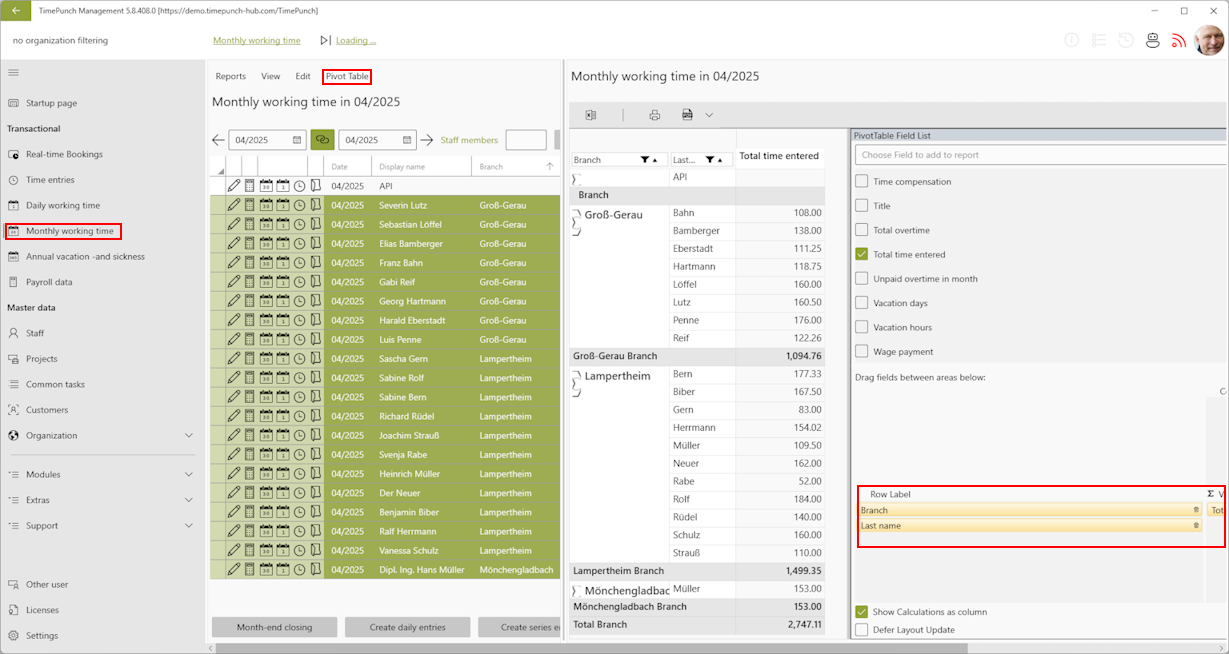Enable Defer Layout Update
The image size is (1229, 654).
pyautogui.click(x=861, y=630)
